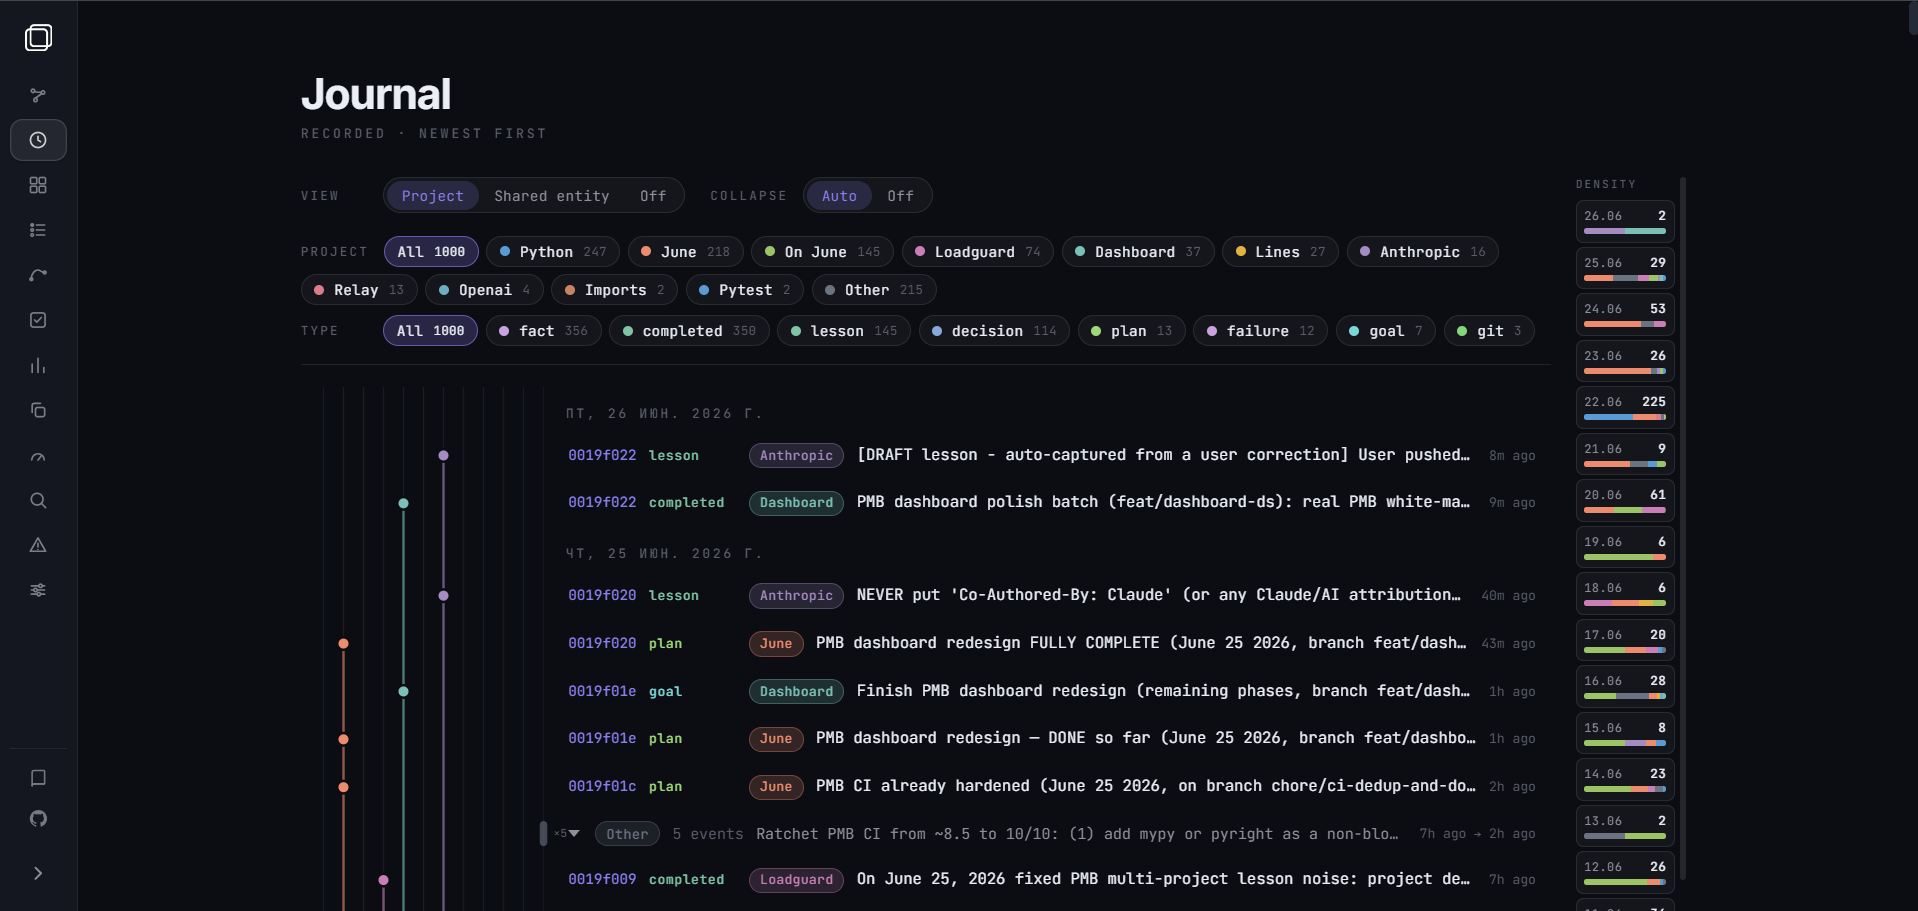Filter by completed type chip
This screenshot has width=1918, height=911.
click(689, 331)
